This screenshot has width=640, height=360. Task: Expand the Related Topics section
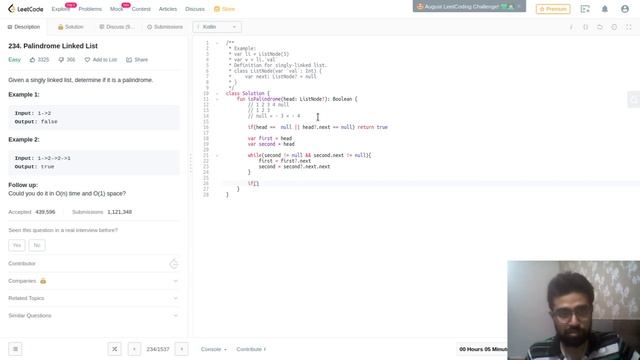(x=93, y=298)
